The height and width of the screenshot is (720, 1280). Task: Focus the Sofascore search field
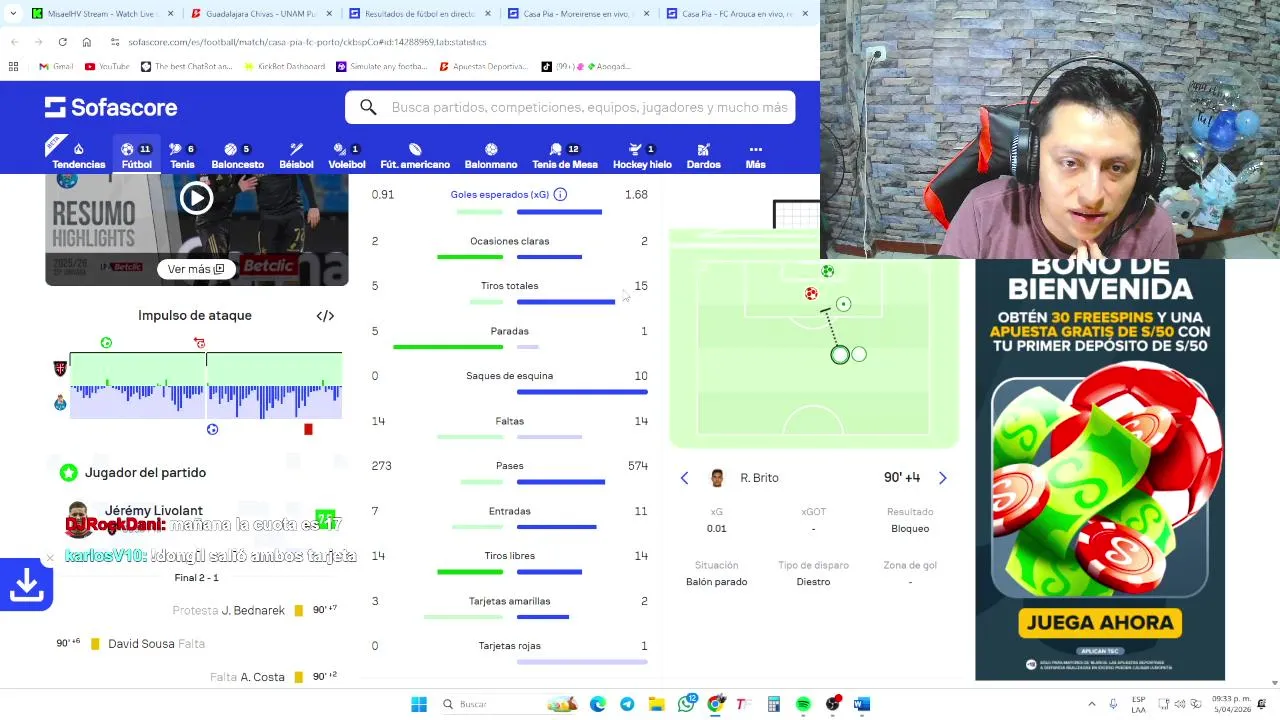pyautogui.click(x=570, y=107)
